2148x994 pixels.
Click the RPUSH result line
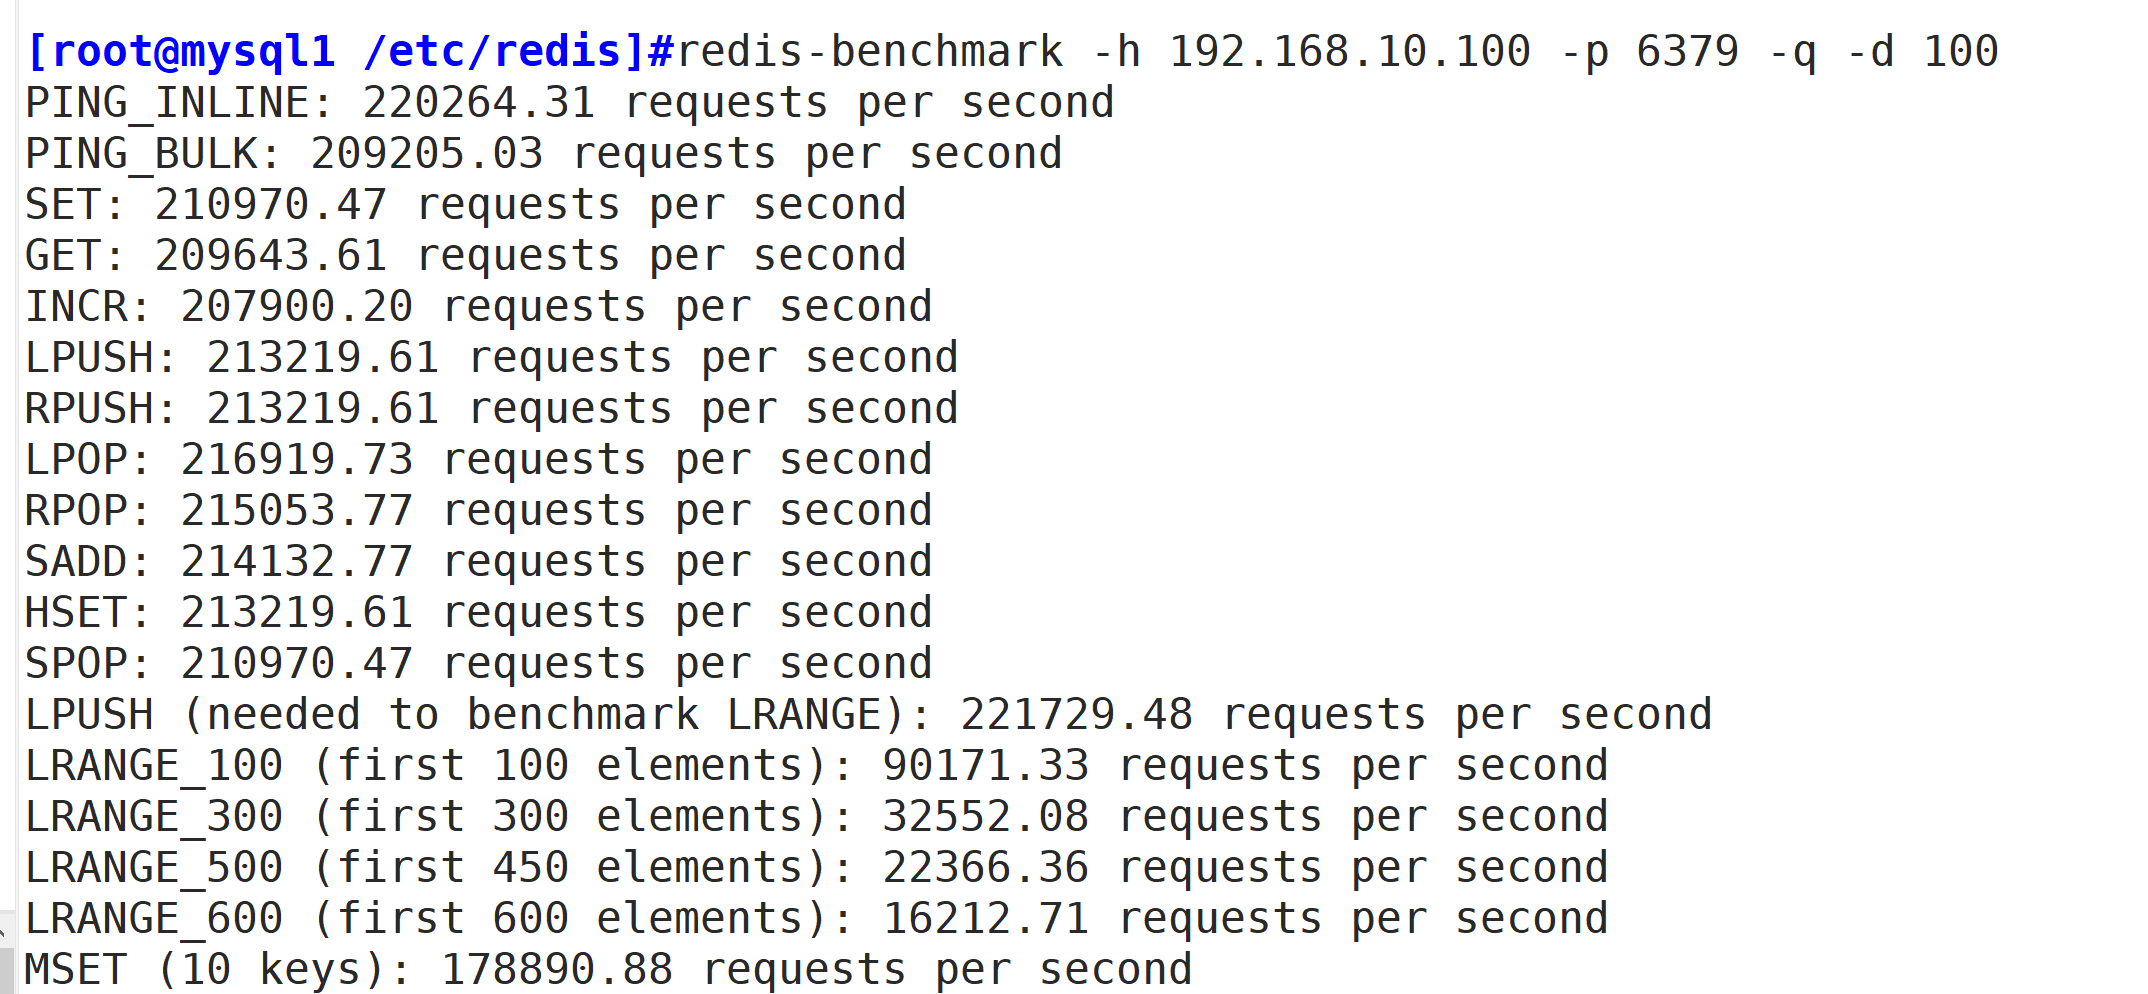pyautogui.click(x=492, y=409)
